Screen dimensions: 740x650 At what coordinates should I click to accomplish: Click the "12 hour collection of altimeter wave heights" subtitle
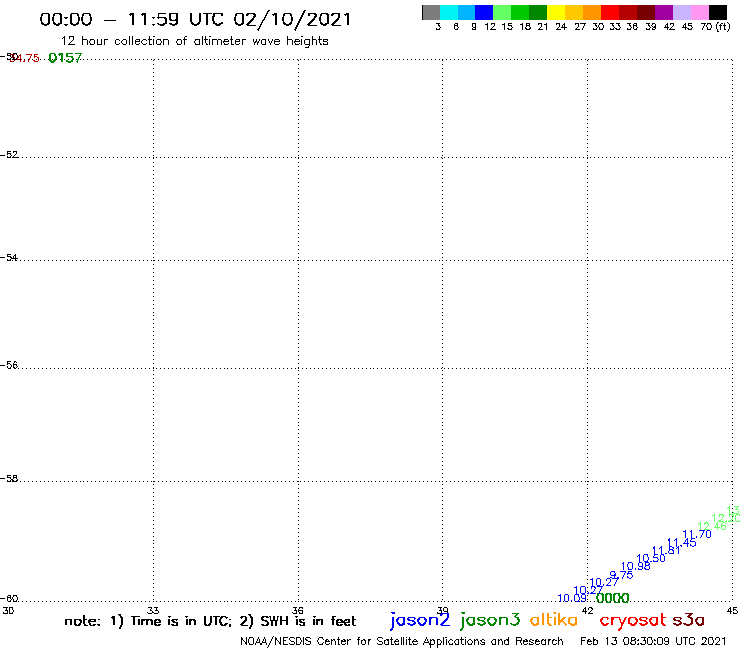tap(194, 41)
